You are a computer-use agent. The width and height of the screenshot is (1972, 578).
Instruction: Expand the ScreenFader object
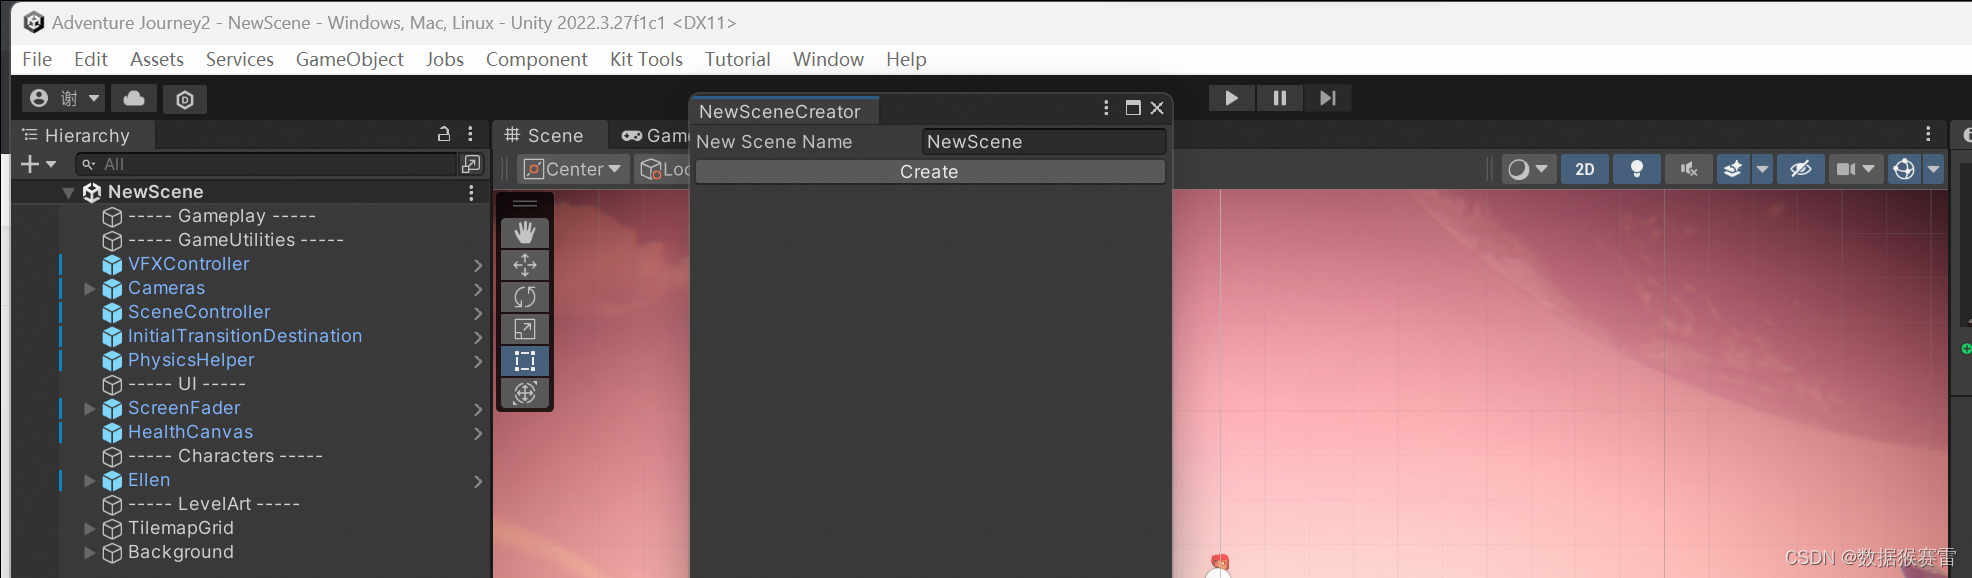click(89, 409)
